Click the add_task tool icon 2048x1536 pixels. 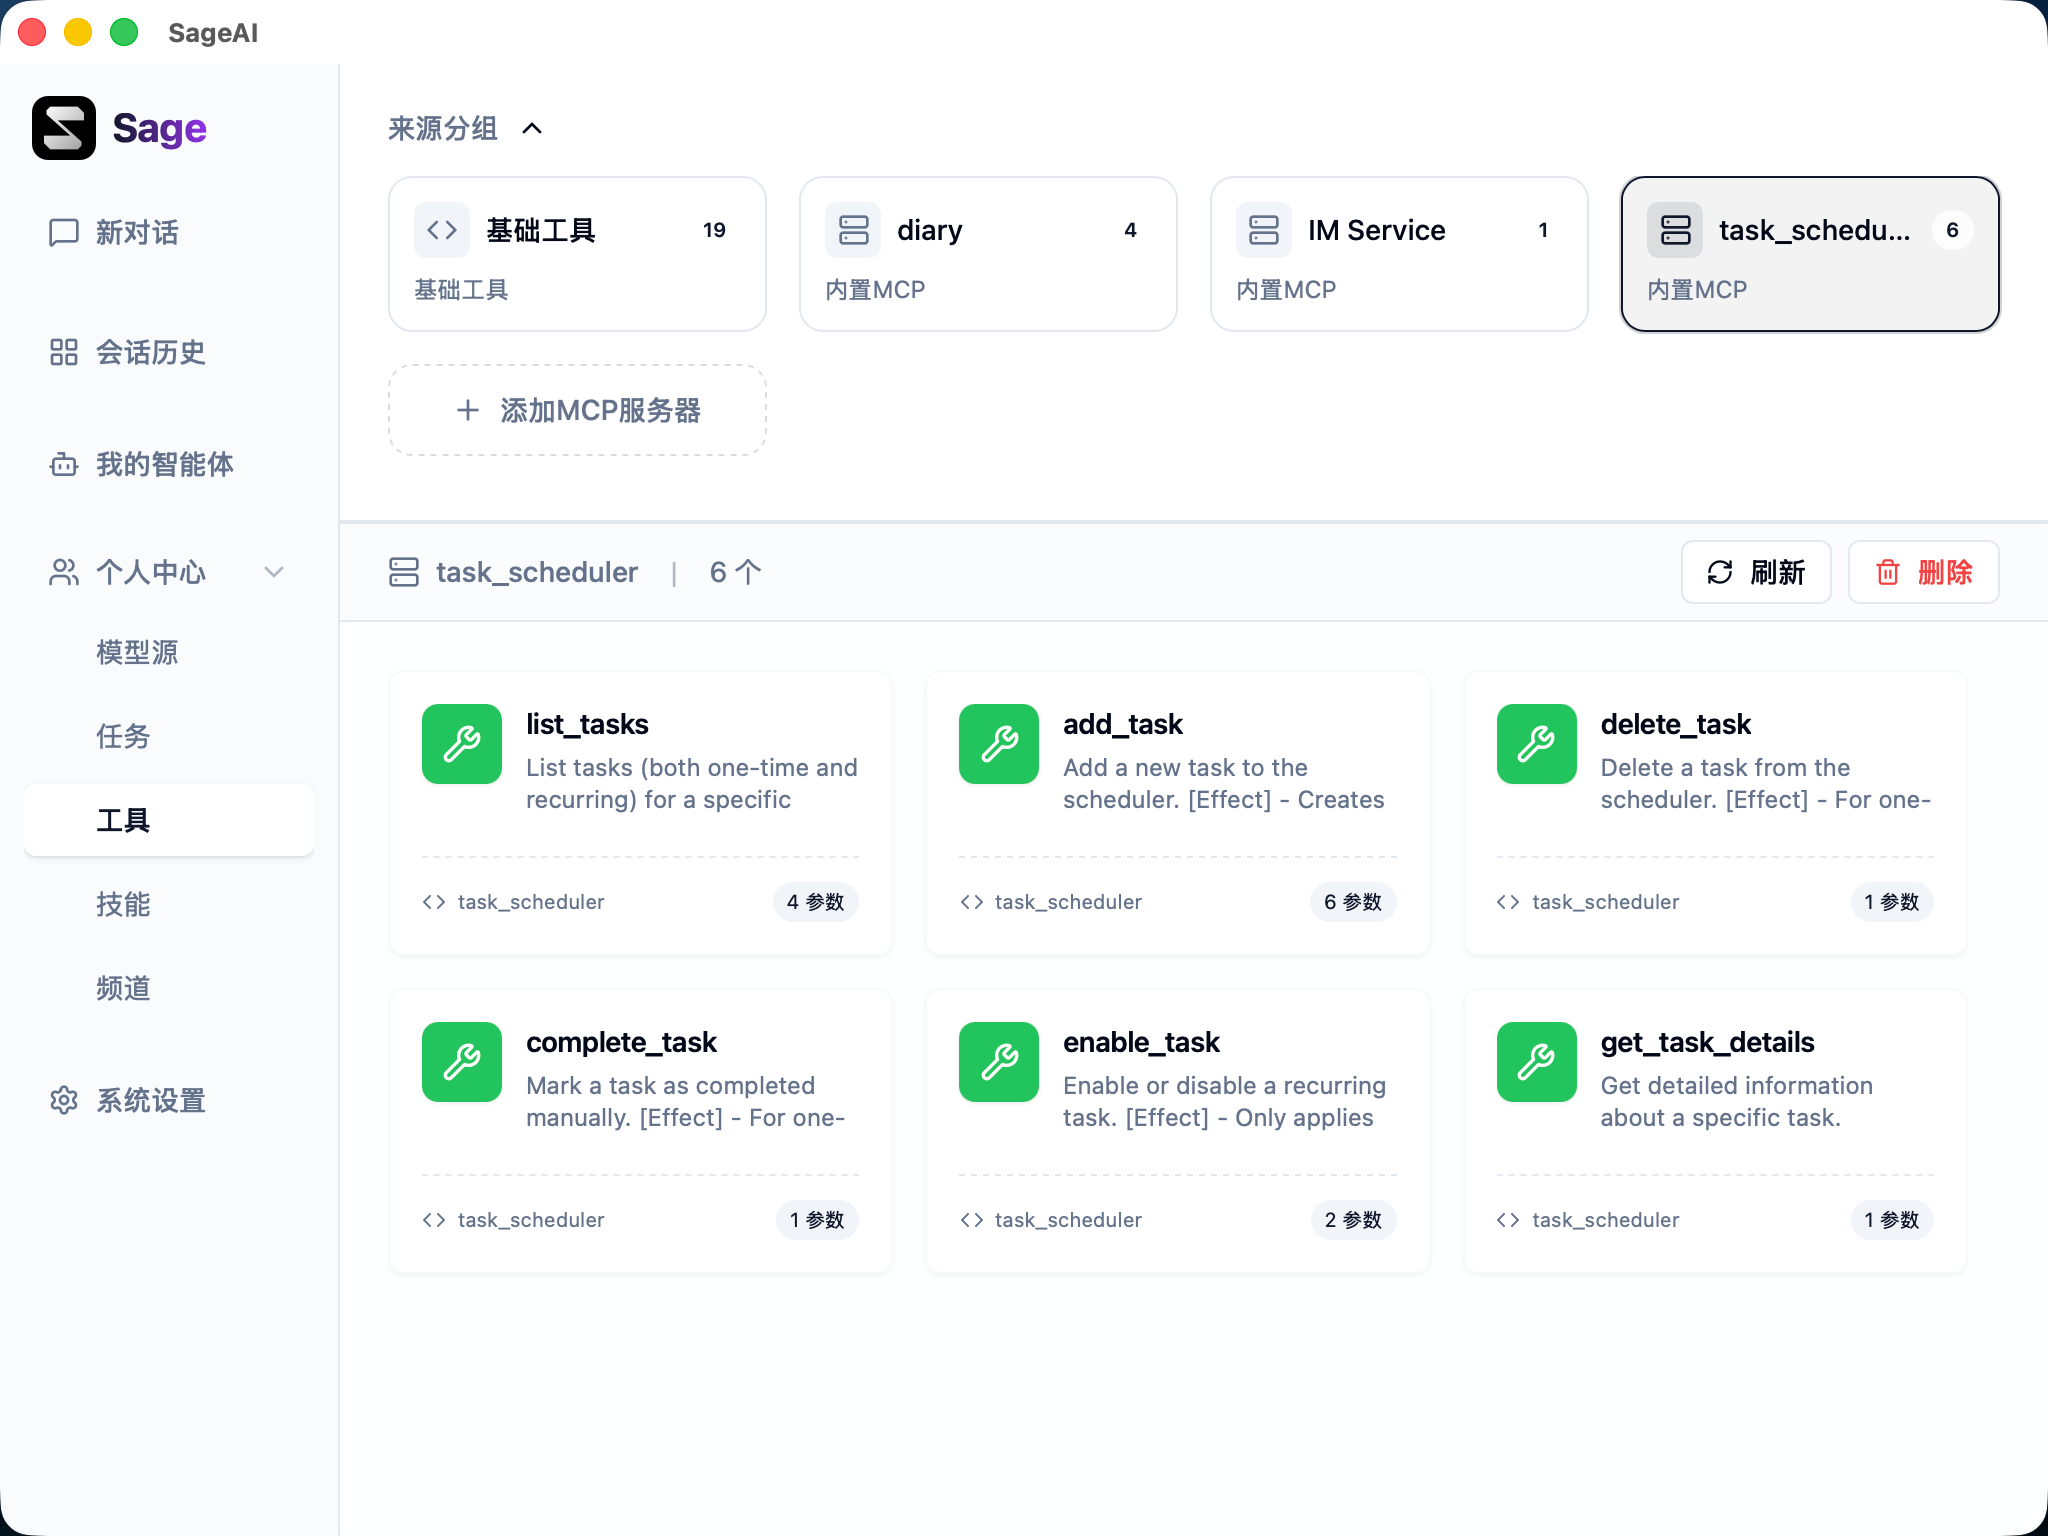tap(998, 744)
